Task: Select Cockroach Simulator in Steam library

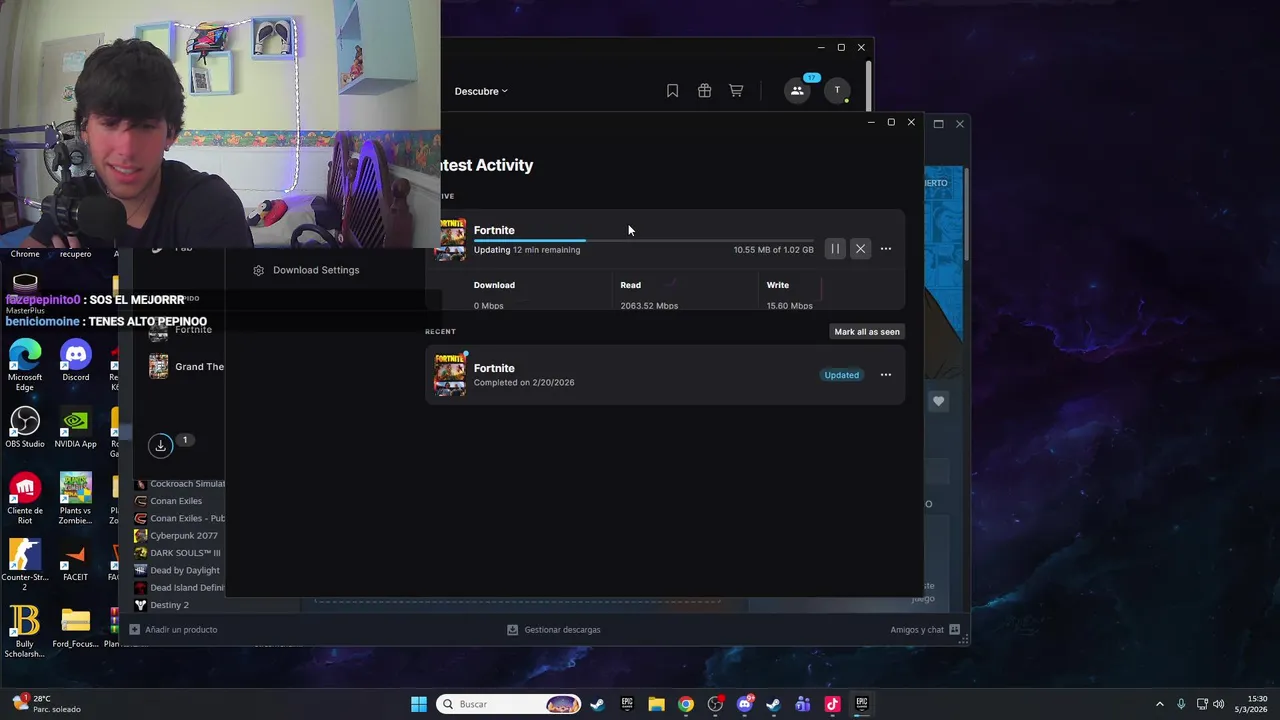Action: point(180,484)
